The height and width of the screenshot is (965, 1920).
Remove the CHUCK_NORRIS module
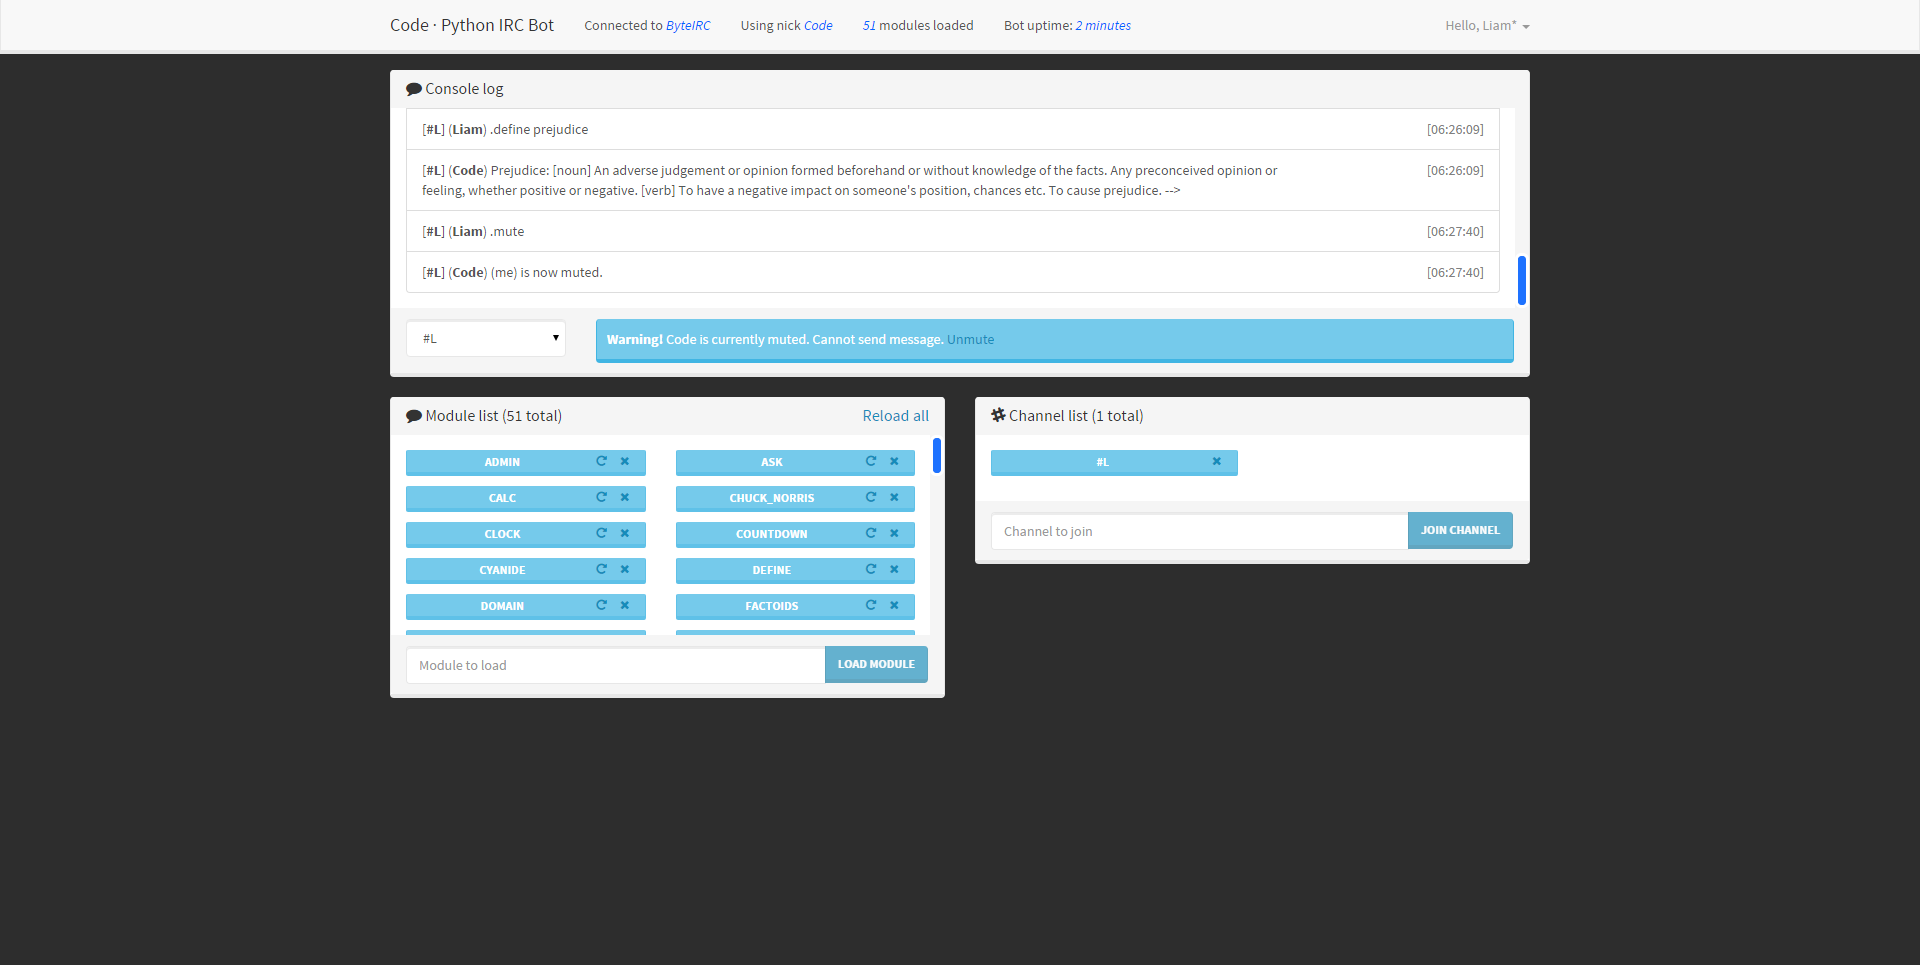point(894,498)
